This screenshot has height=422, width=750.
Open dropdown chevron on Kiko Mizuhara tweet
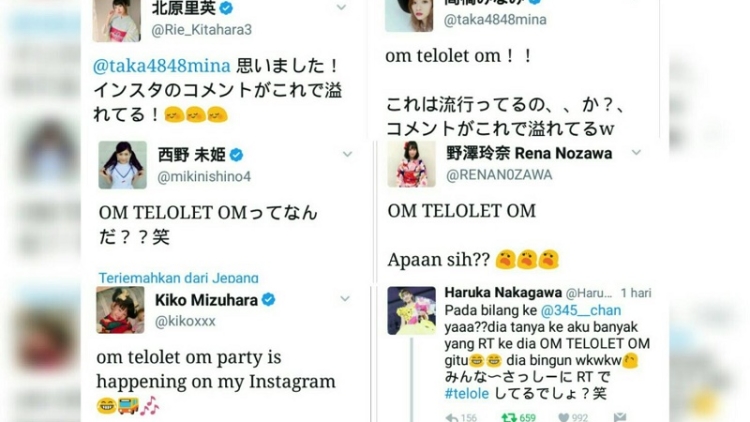(345, 299)
